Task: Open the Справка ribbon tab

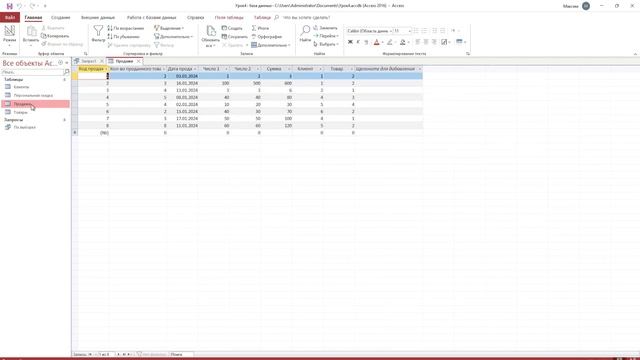Action: (x=196, y=18)
